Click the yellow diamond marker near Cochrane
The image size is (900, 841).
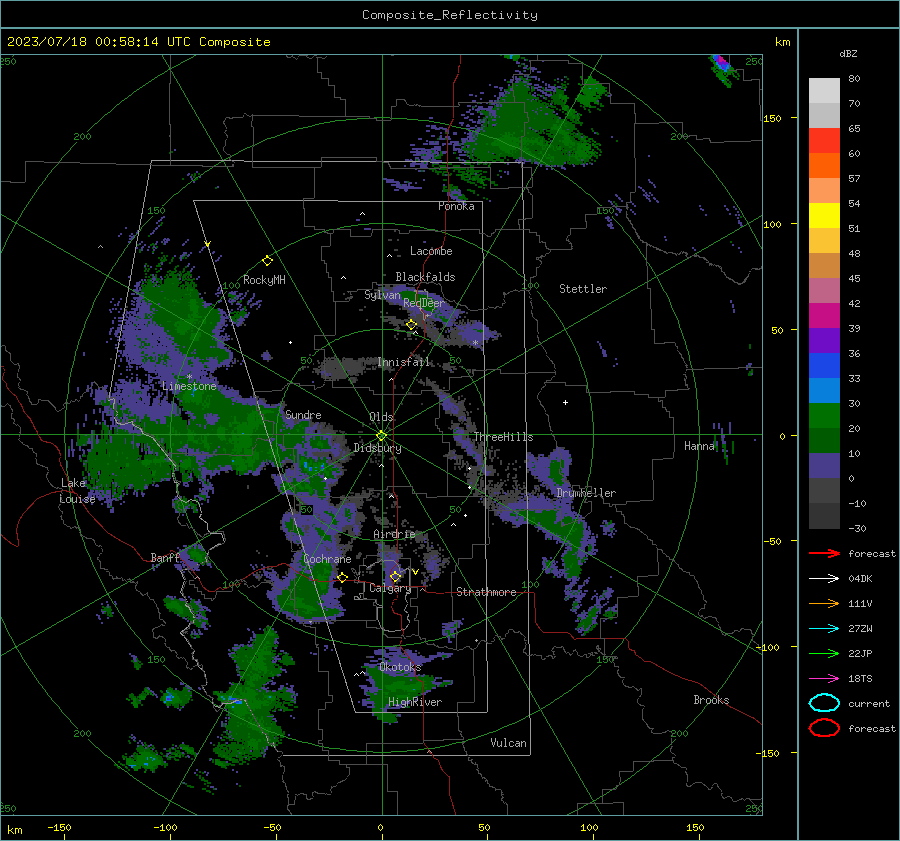click(x=343, y=577)
